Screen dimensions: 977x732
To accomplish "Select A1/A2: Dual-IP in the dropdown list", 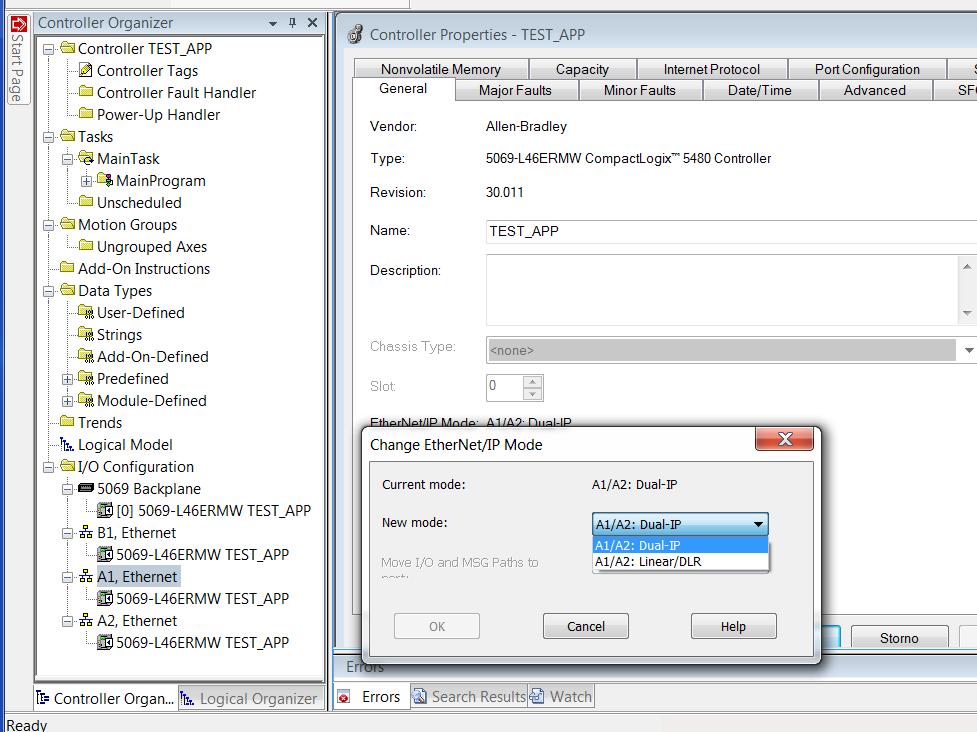I will (x=680, y=545).
